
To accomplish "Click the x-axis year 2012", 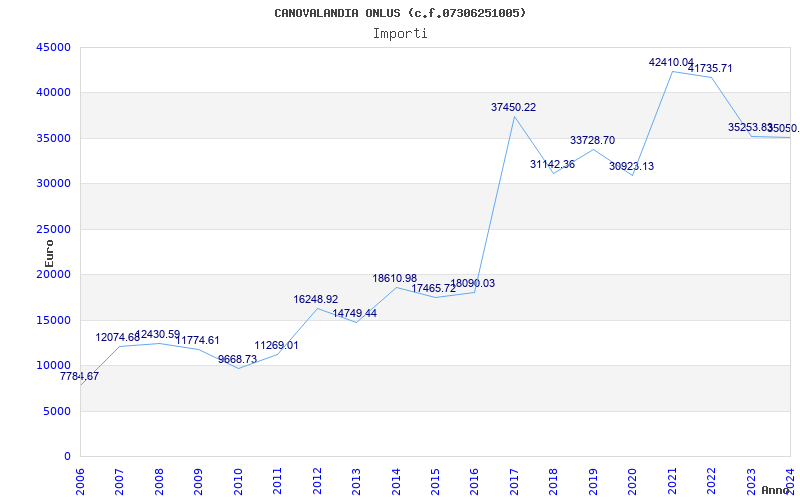I will click(x=317, y=480).
